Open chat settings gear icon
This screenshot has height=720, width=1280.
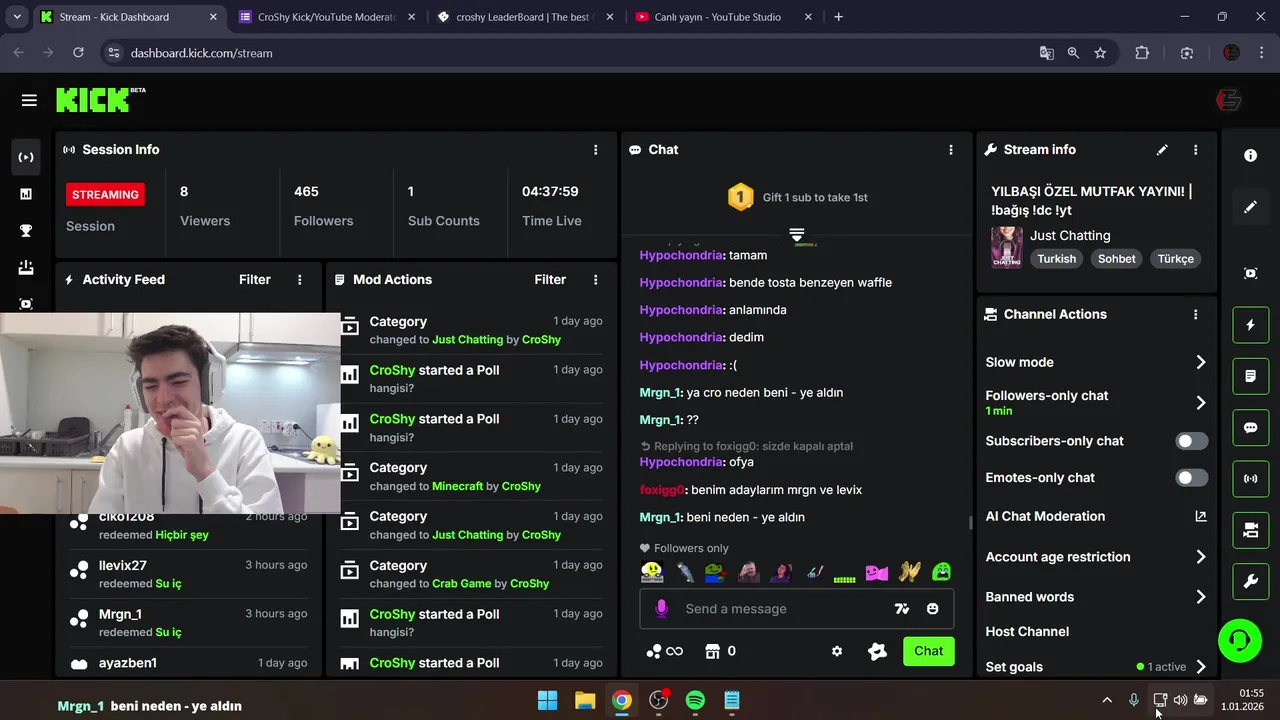(837, 651)
